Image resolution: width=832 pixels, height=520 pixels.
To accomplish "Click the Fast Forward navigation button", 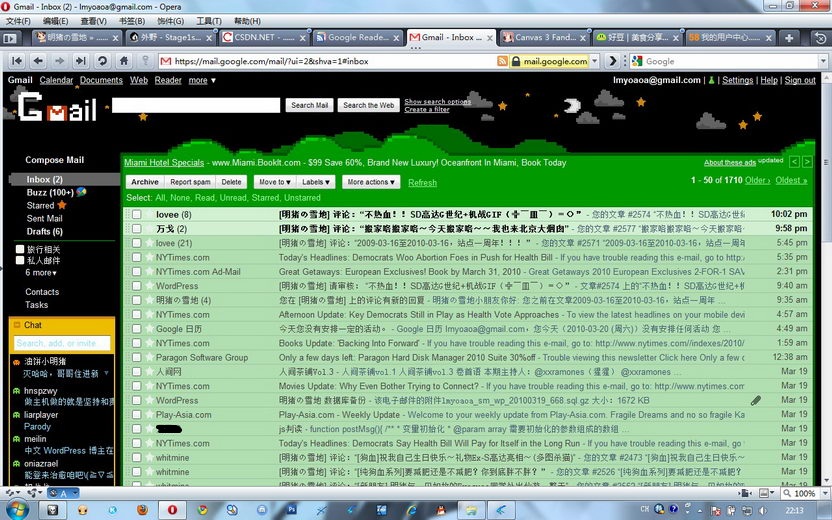I will (x=81, y=61).
